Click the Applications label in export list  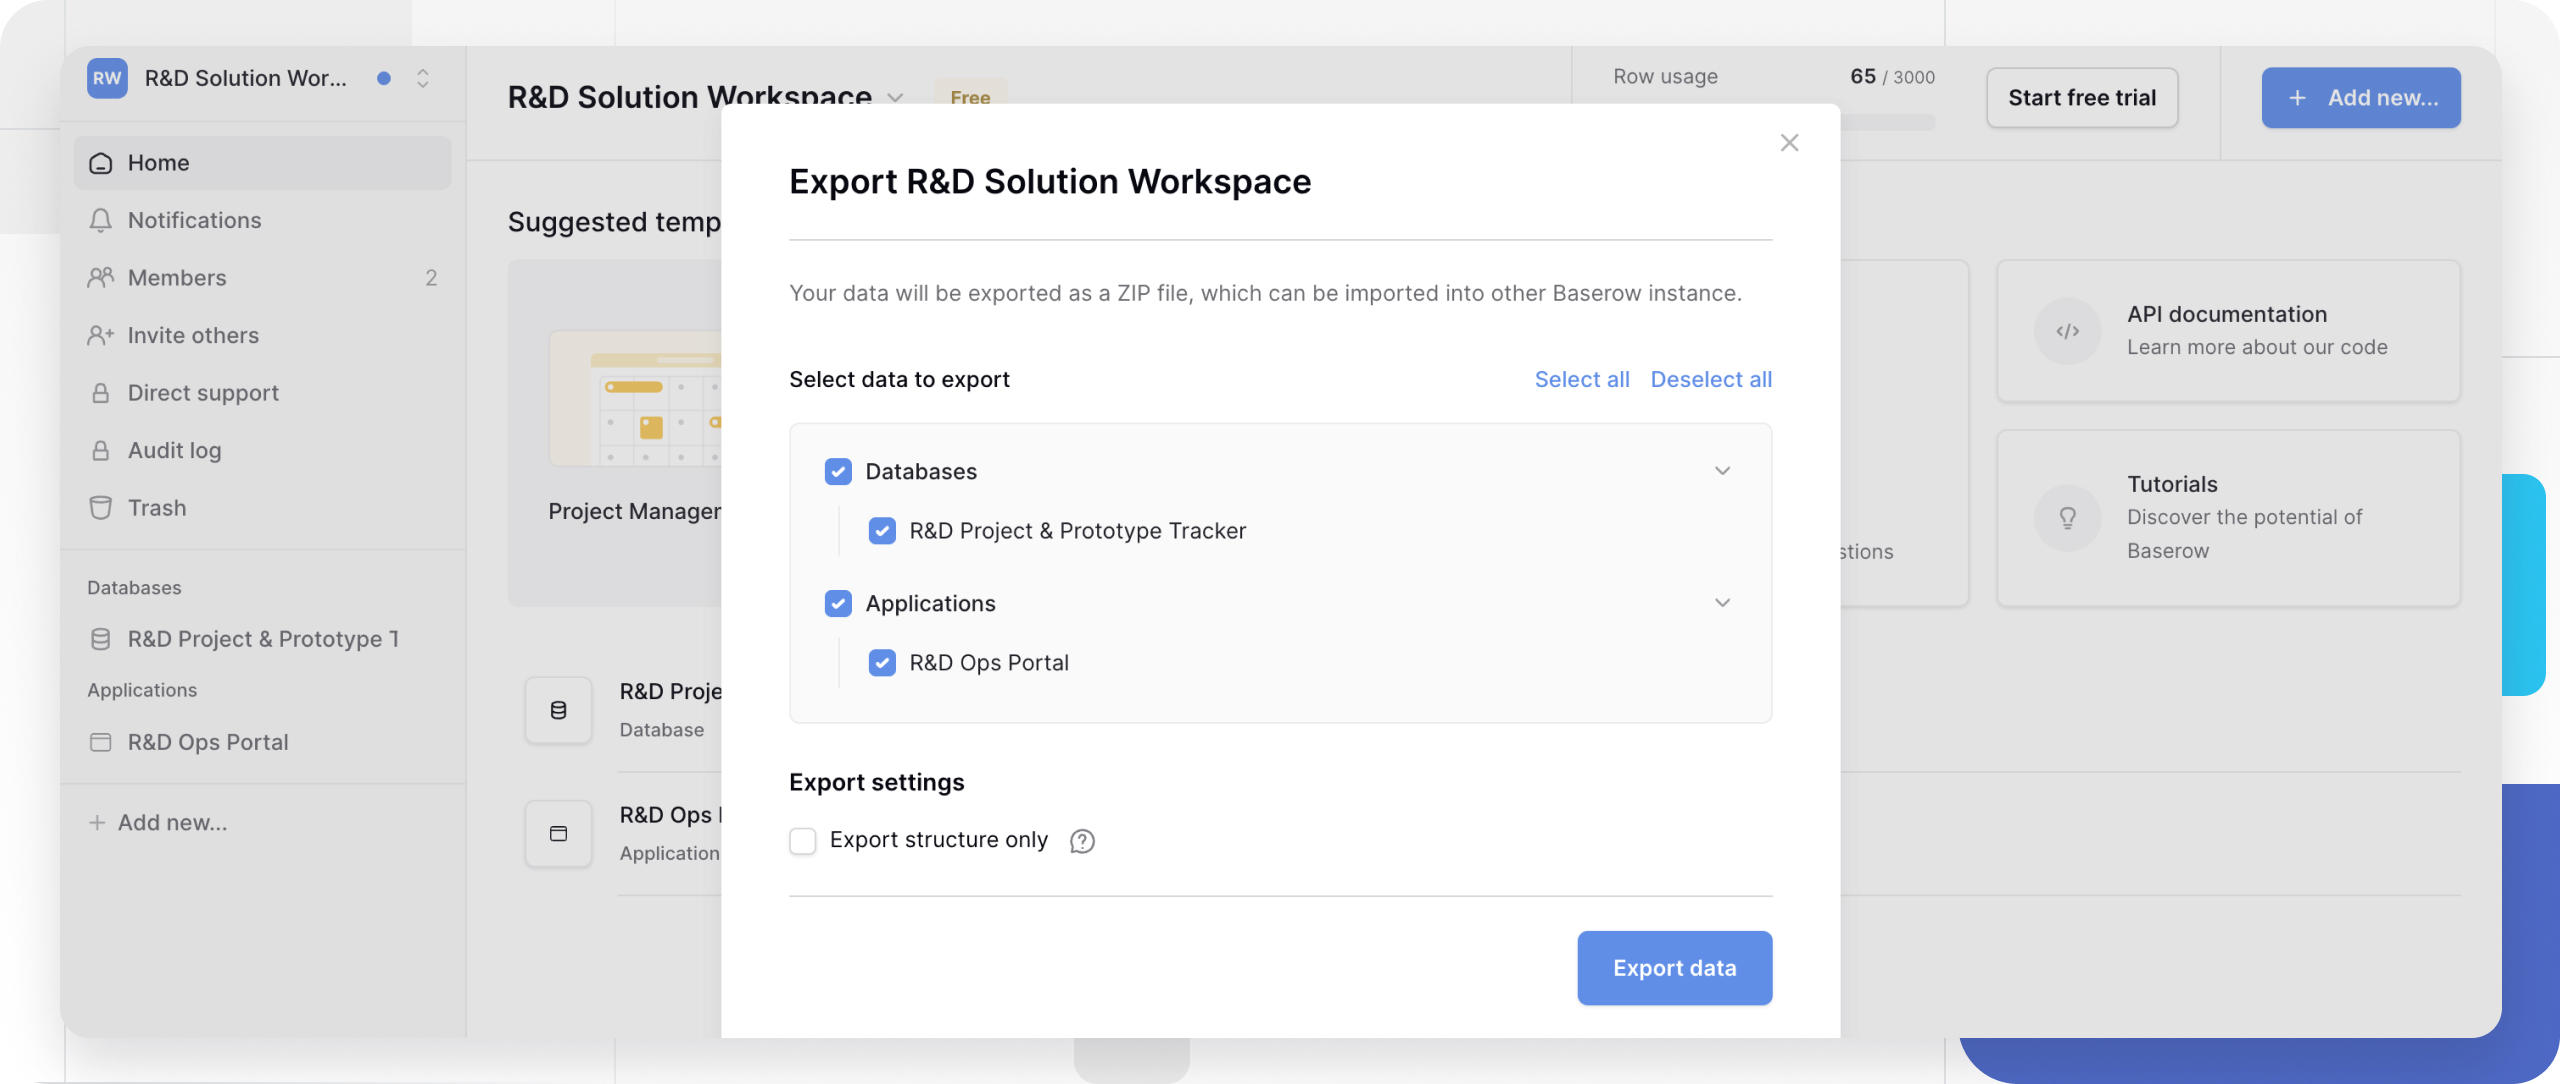(x=931, y=604)
